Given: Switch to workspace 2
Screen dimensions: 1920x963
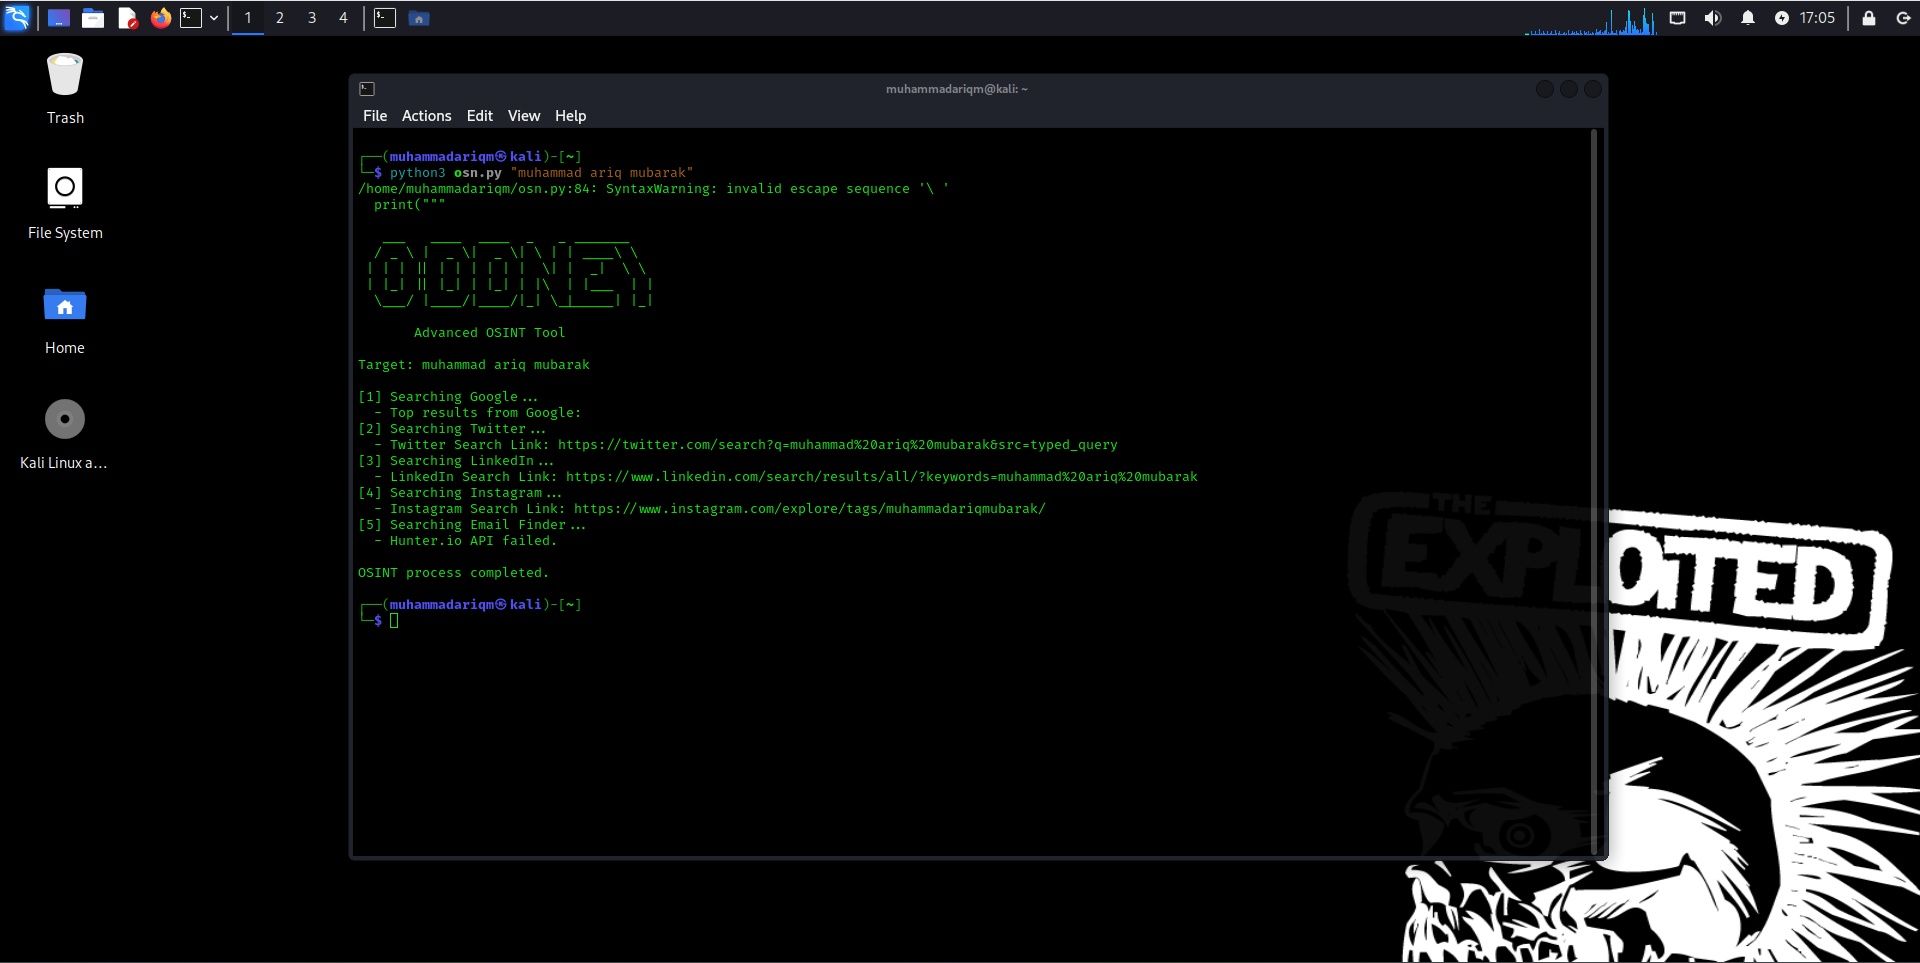Looking at the screenshot, I should tap(280, 17).
